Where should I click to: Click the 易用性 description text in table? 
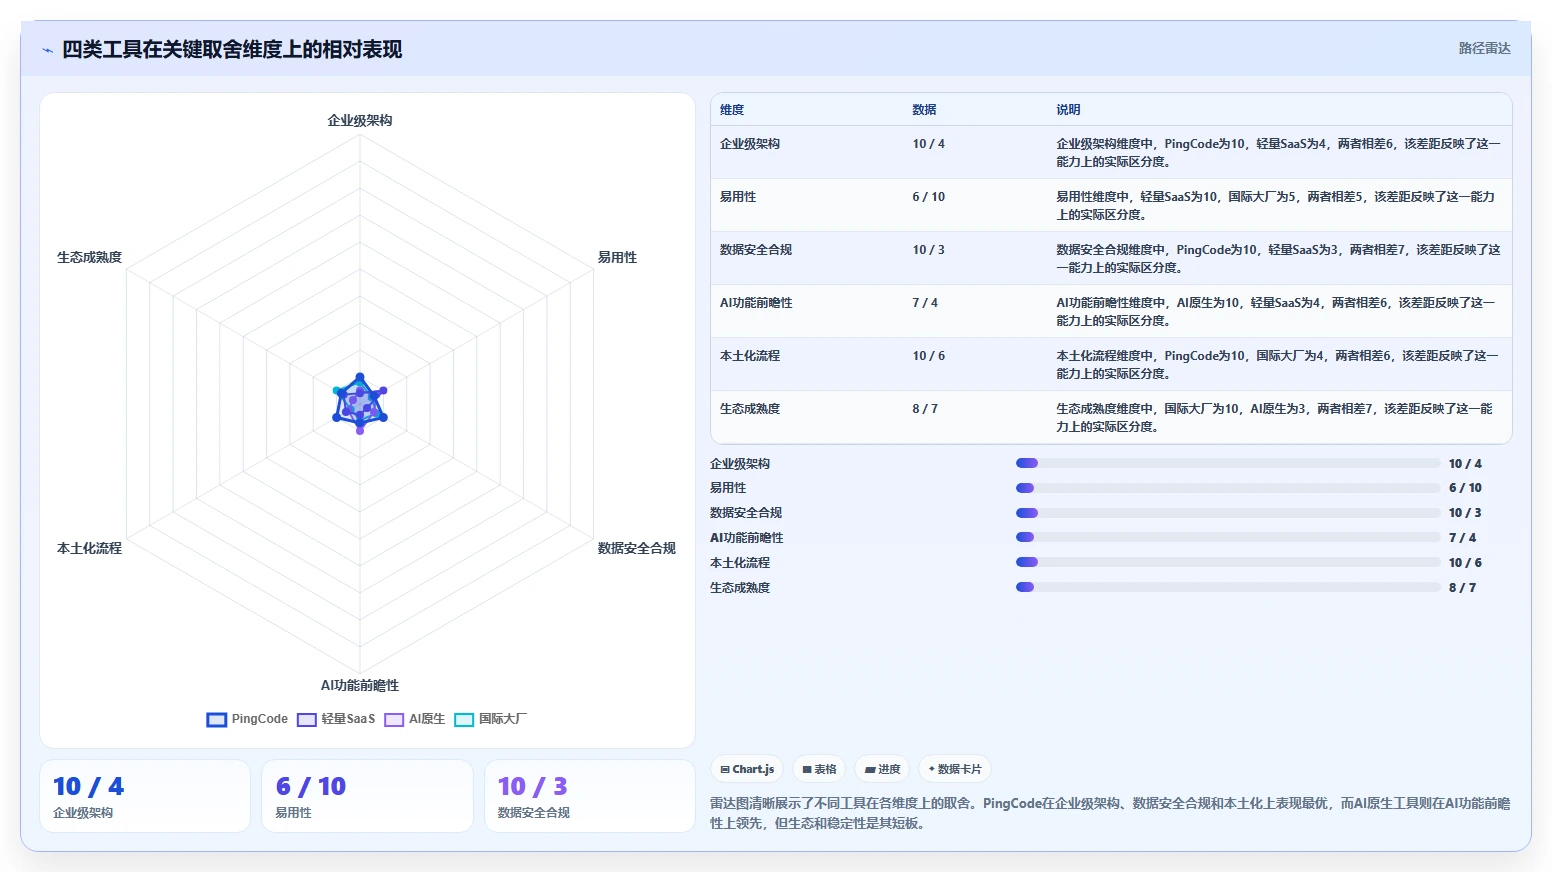pyautogui.click(x=1276, y=206)
